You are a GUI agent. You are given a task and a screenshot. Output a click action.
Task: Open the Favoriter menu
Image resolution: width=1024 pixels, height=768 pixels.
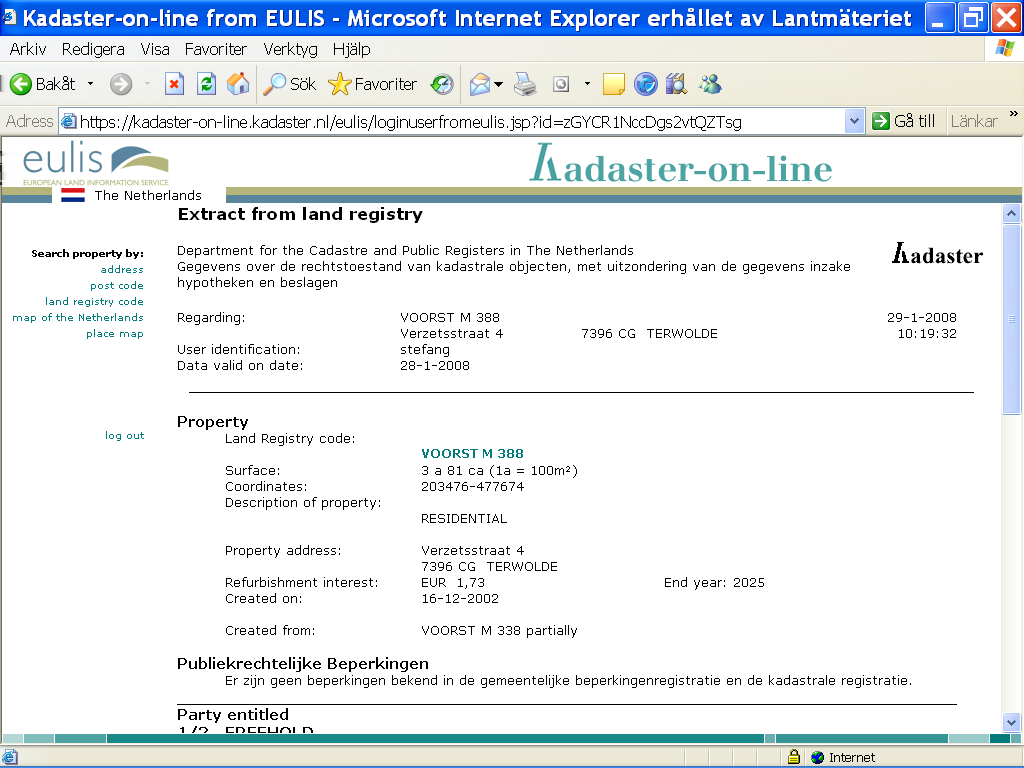tap(216, 49)
